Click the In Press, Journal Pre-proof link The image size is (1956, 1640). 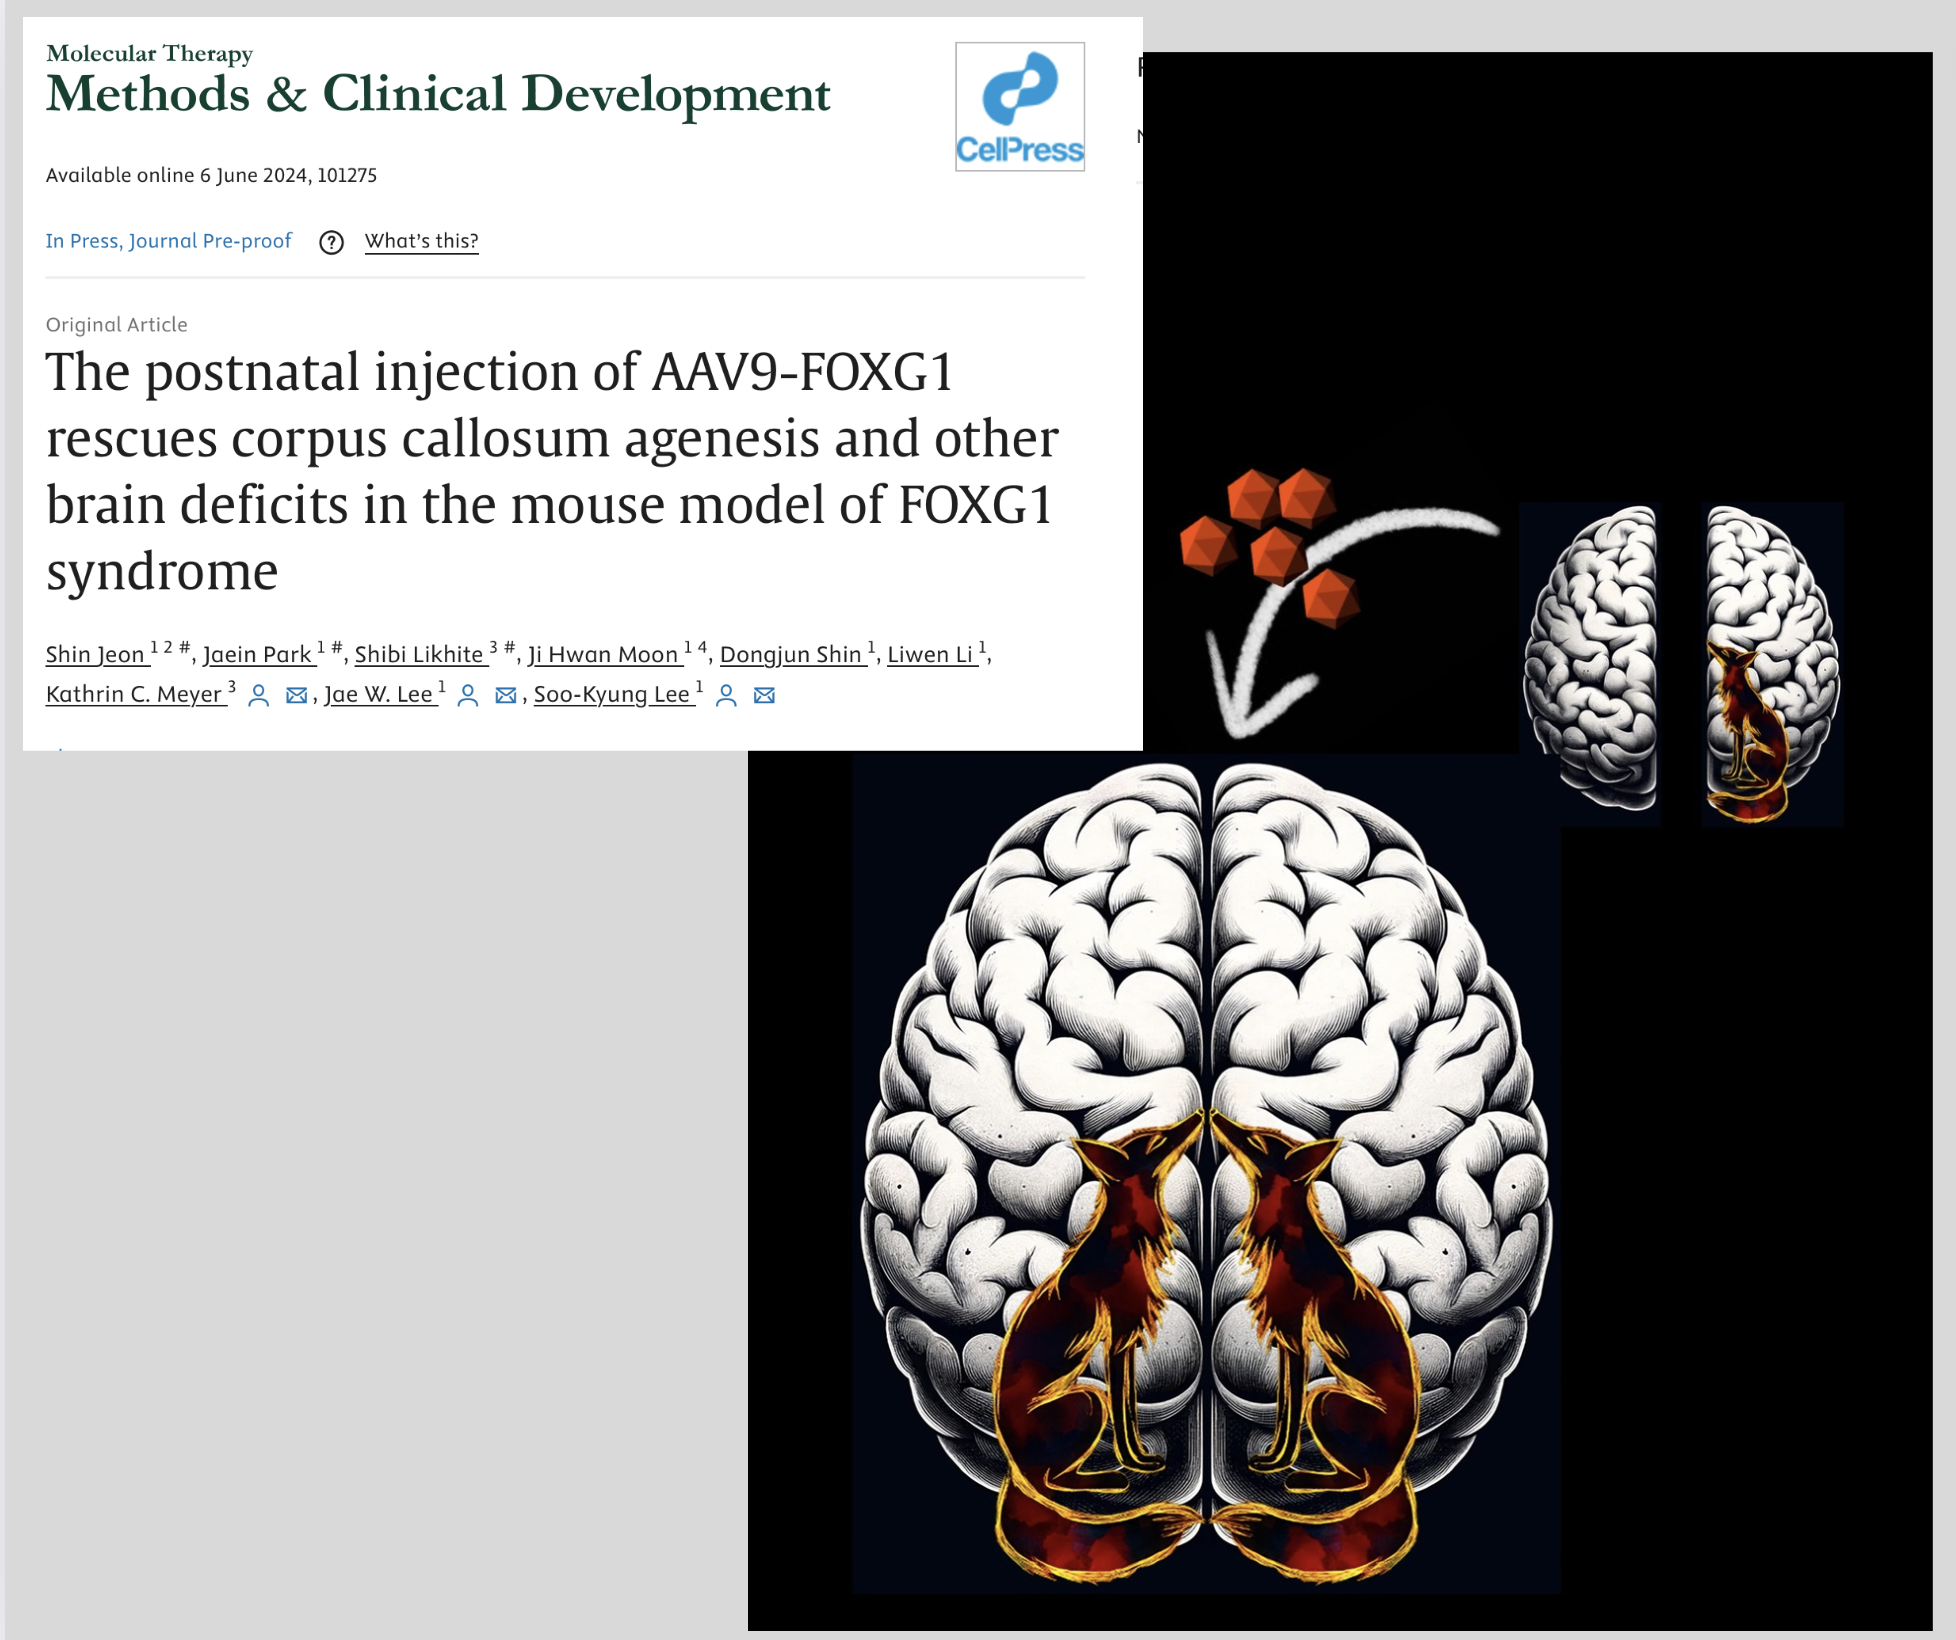[x=168, y=241]
